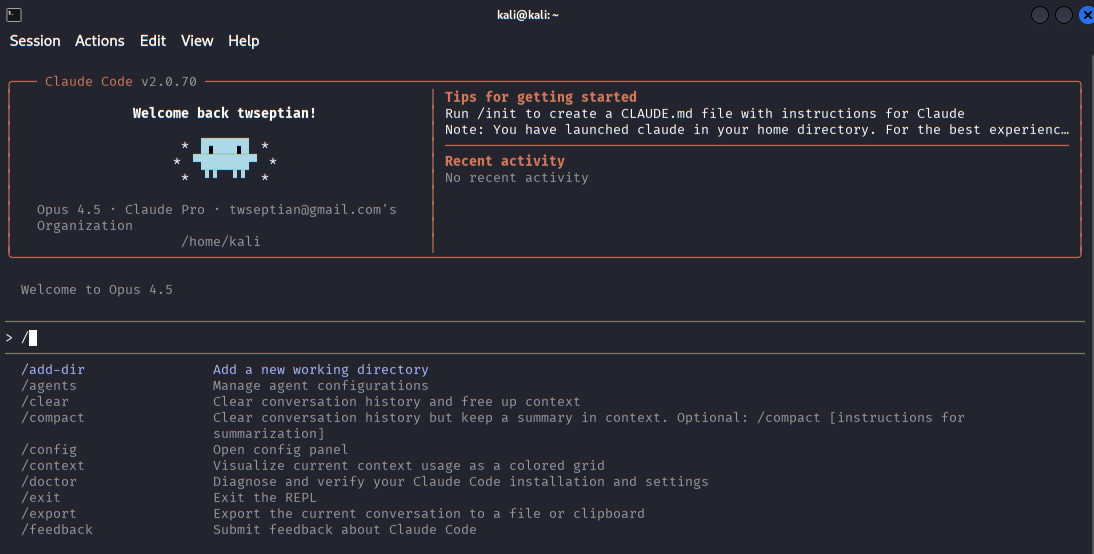Click the terminal icon in title bar
1094x554 pixels.
14,14
